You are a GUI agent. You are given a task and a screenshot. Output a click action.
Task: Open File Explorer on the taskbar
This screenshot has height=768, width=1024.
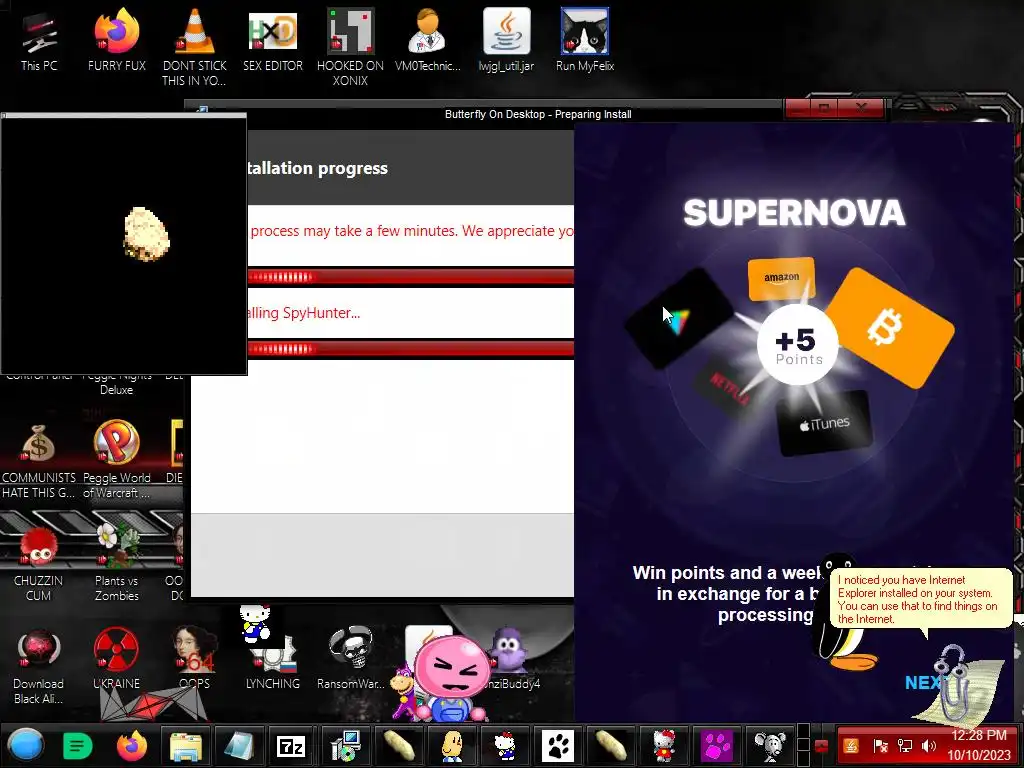point(185,745)
